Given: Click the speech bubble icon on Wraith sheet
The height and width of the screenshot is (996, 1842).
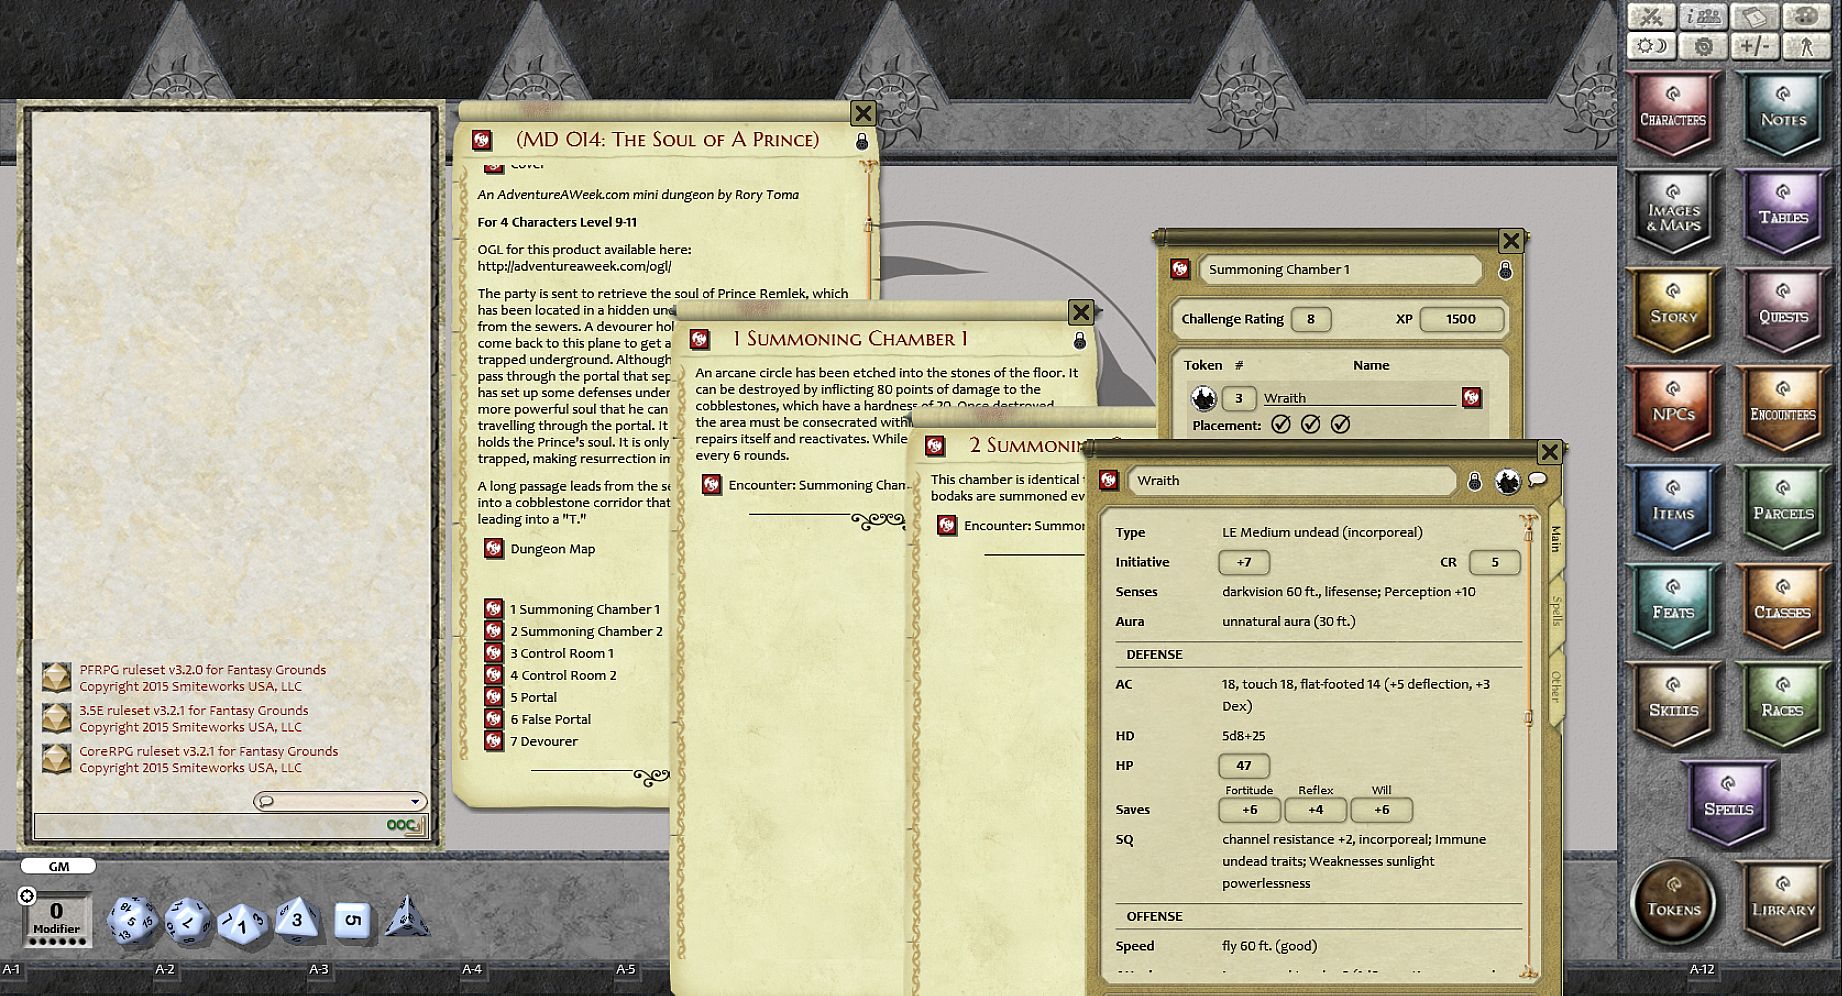Looking at the screenshot, I should point(1538,480).
